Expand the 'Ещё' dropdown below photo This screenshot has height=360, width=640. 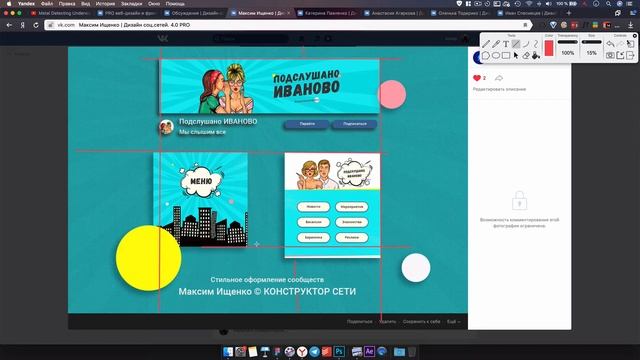point(453,322)
